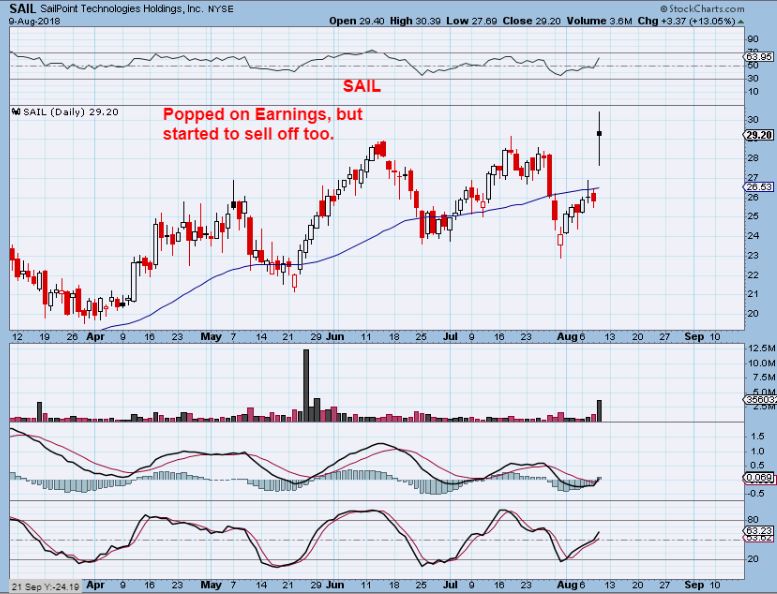This screenshot has height=594, width=777.
Task: Click the Close 29.20 value in the header
Action: 532,21
